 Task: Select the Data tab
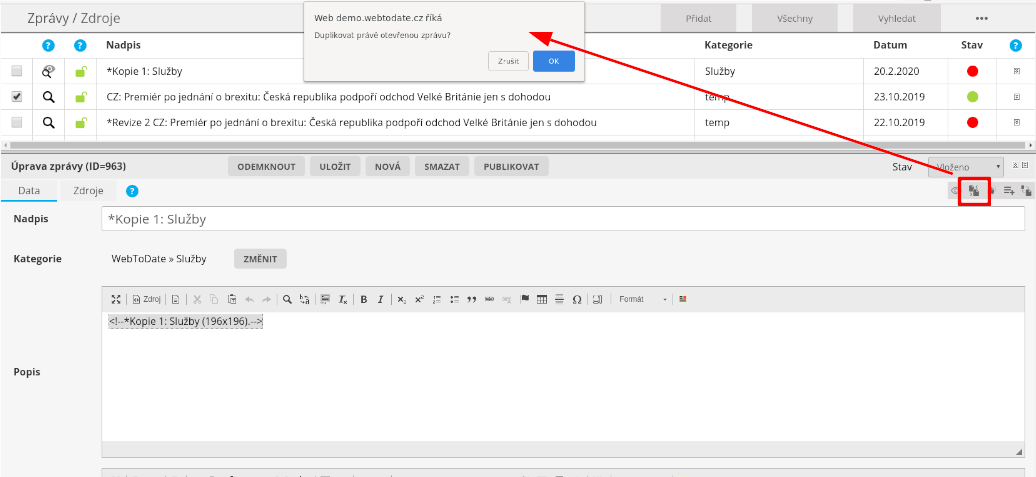(x=29, y=190)
